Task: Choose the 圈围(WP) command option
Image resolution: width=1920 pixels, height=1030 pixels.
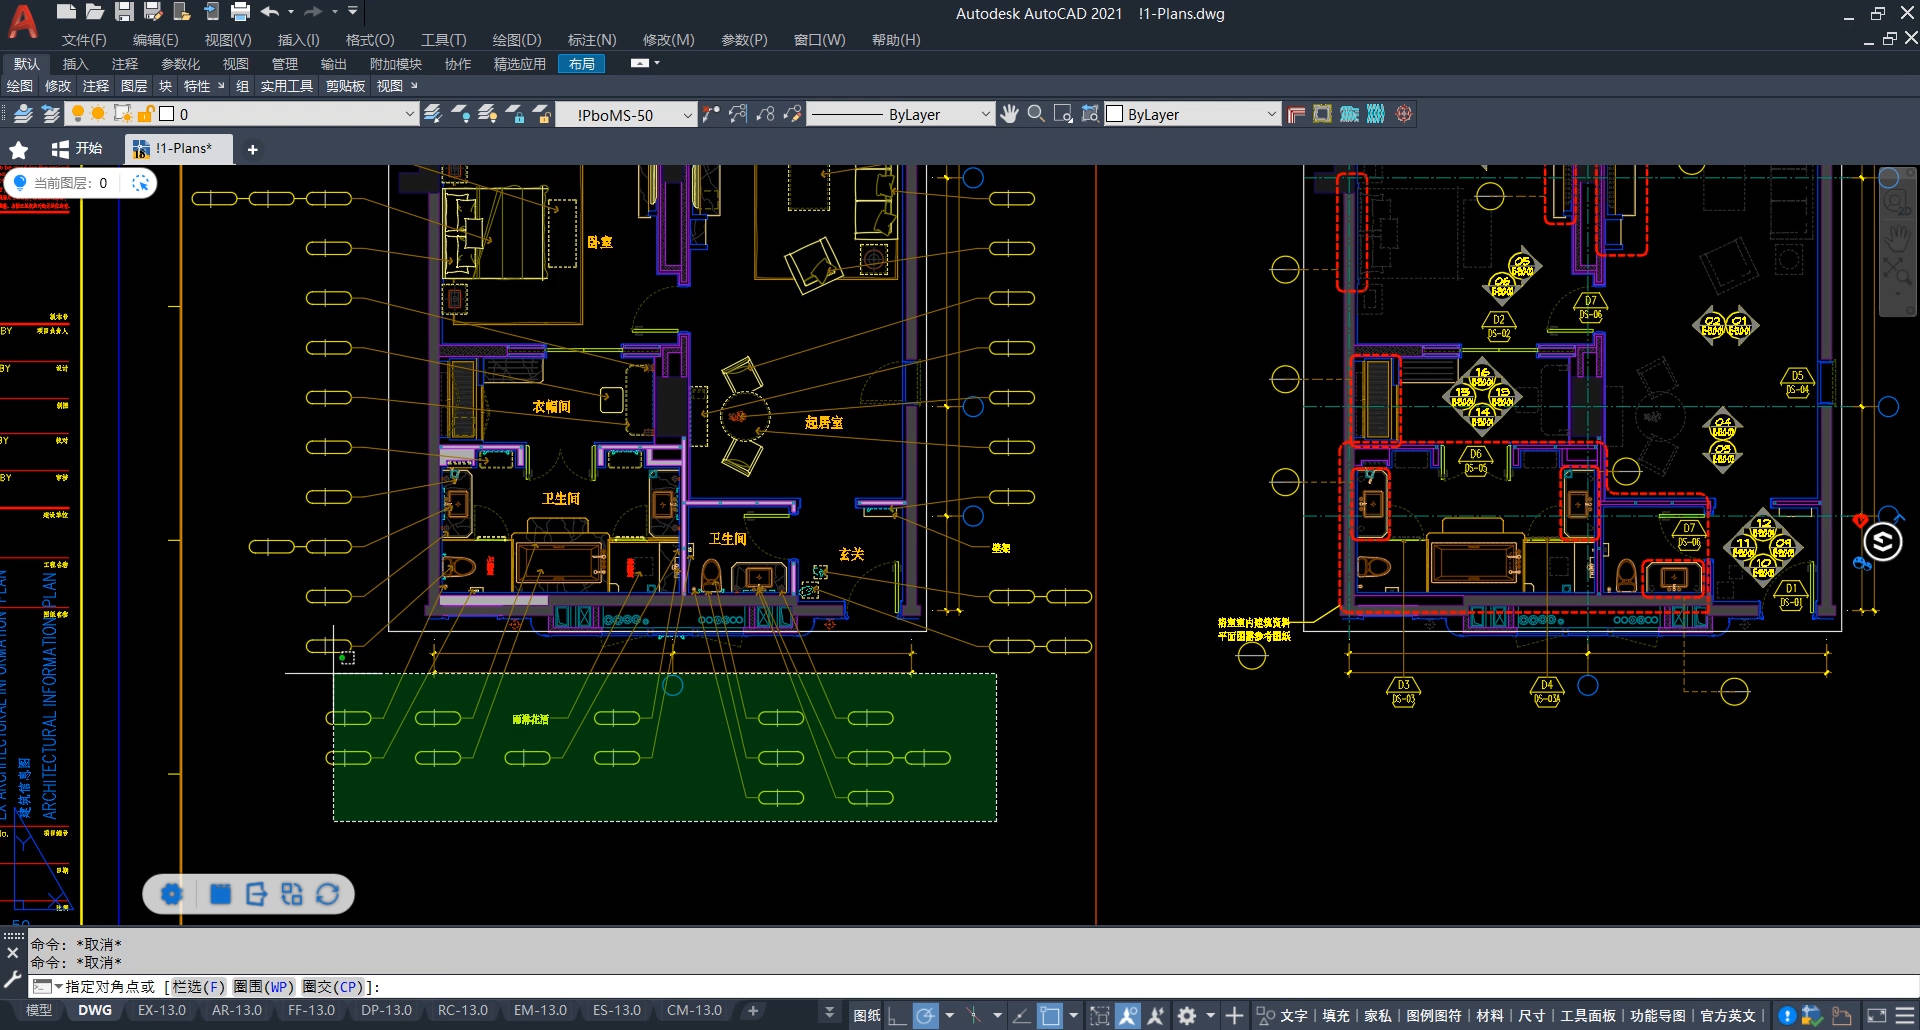Action: (264, 987)
